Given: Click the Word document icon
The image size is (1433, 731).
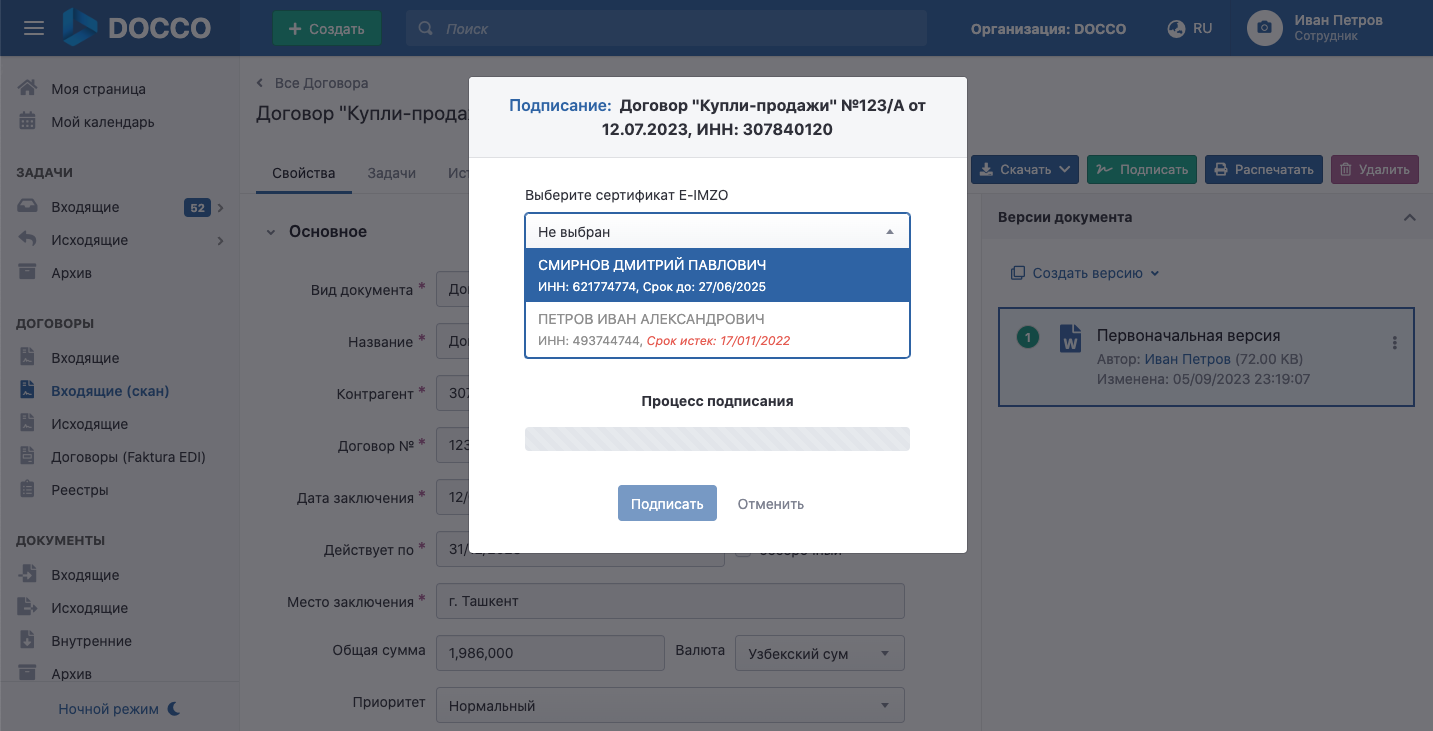Looking at the screenshot, I should point(1070,338).
